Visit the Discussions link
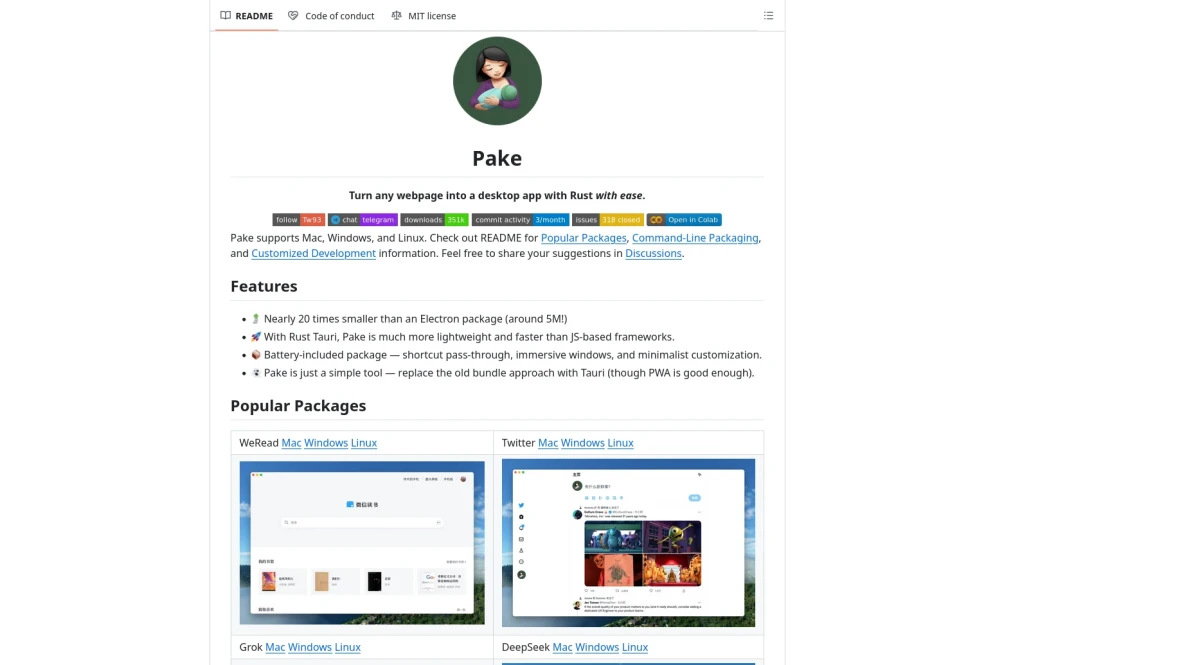 click(x=653, y=254)
